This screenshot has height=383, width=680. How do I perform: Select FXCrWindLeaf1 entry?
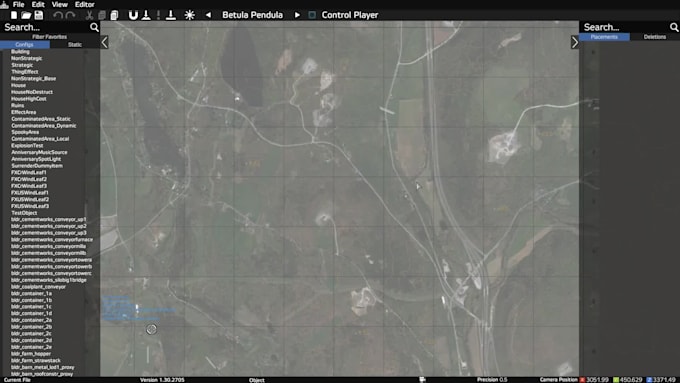tap(29, 172)
